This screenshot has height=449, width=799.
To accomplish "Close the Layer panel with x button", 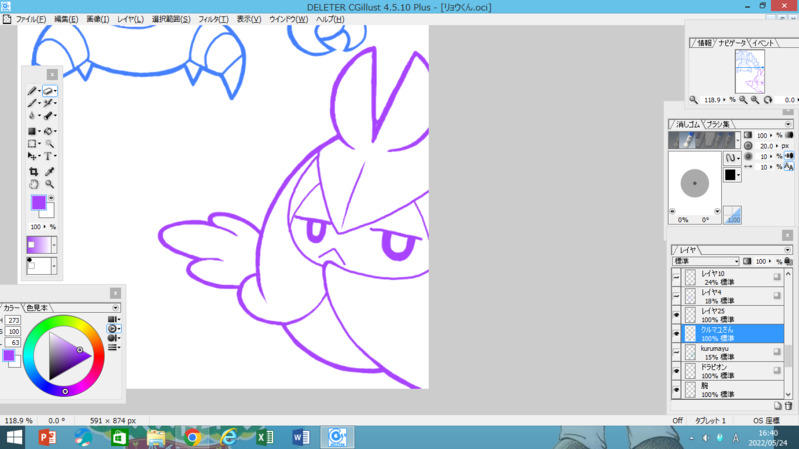I will click(x=787, y=235).
